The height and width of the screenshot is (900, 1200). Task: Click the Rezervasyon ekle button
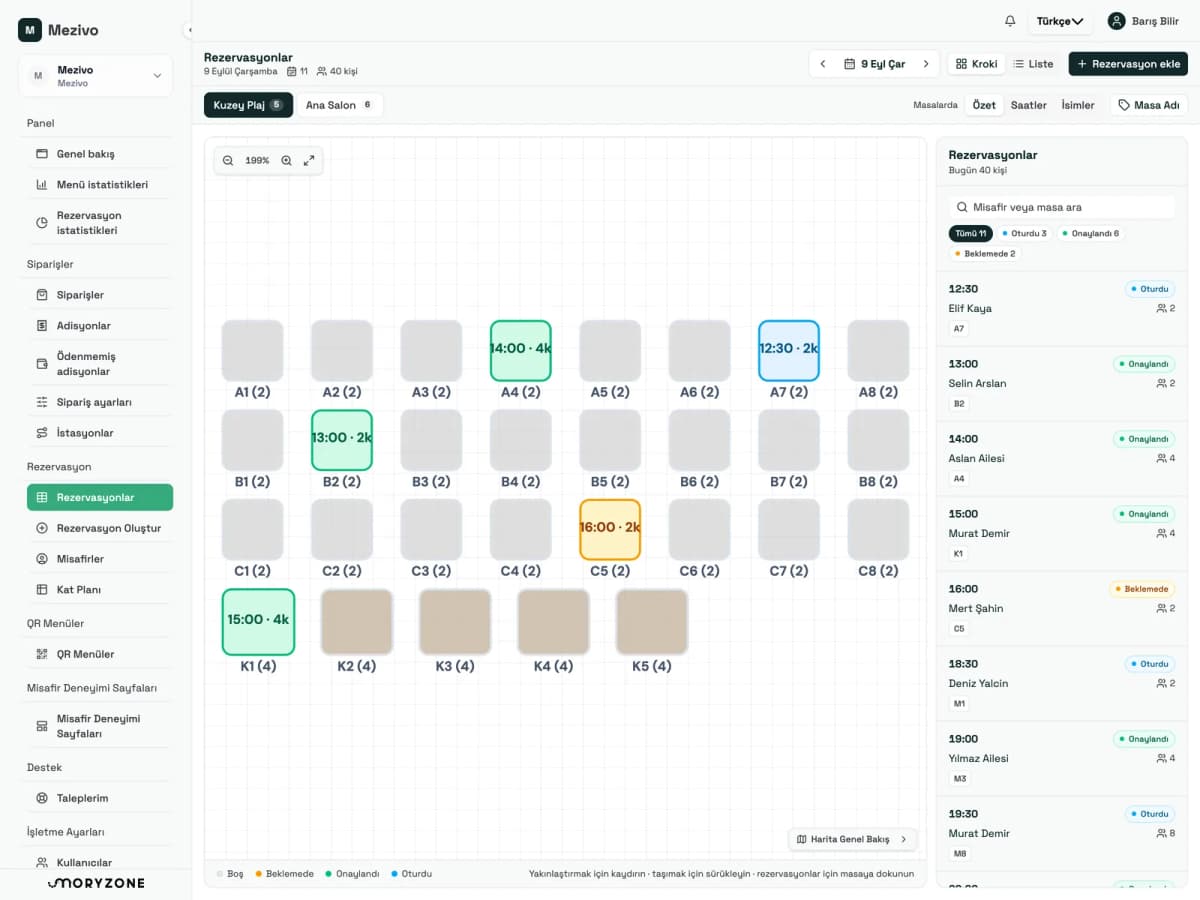pyautogui.click(x=1128, y=64)
